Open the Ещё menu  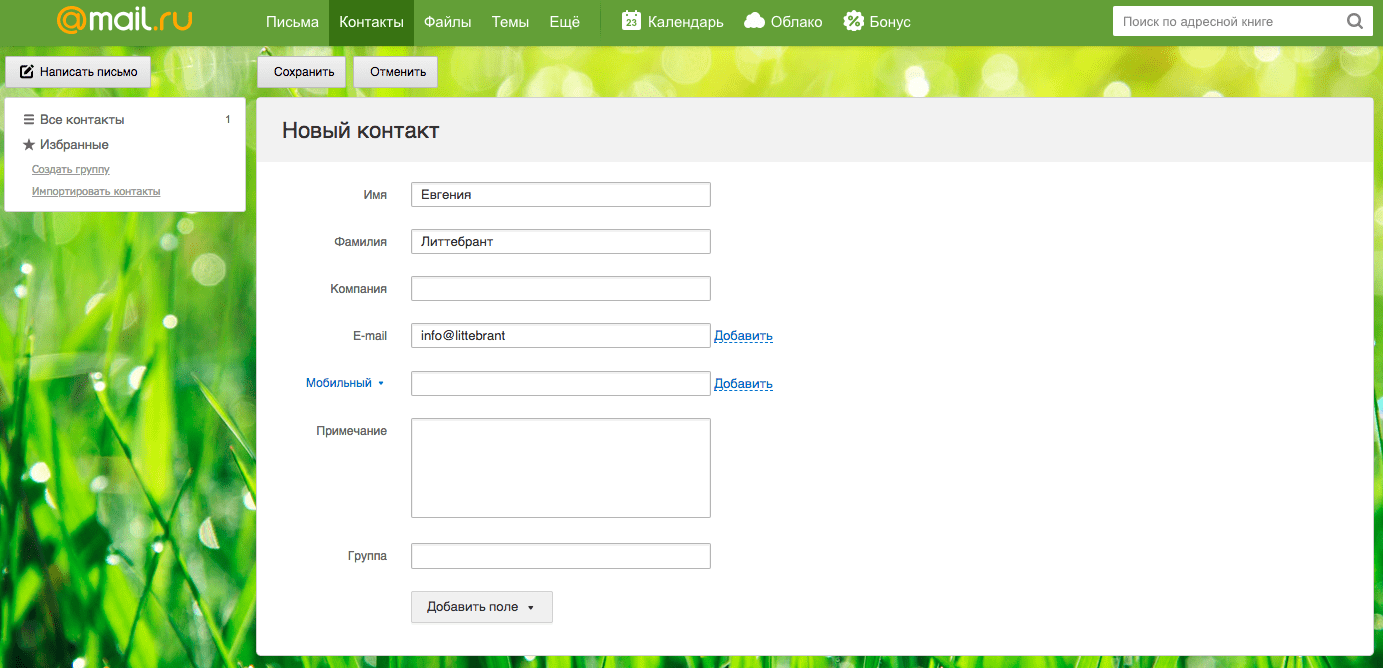pos(564,22)
